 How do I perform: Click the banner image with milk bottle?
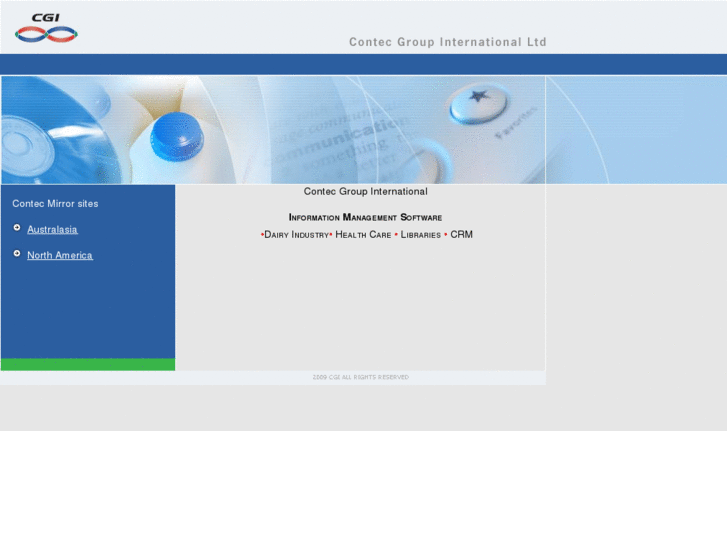274,130
